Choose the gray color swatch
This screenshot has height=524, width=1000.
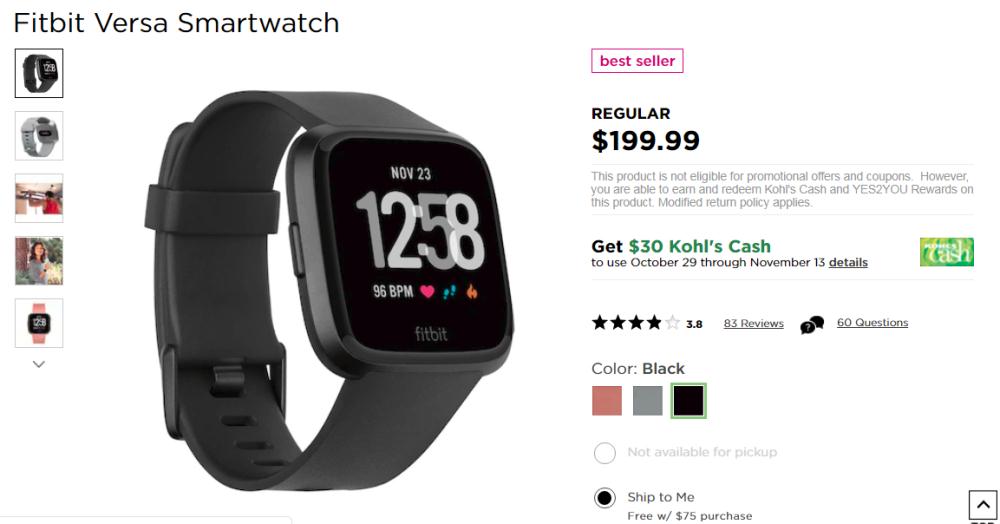[x=647, y=400]
